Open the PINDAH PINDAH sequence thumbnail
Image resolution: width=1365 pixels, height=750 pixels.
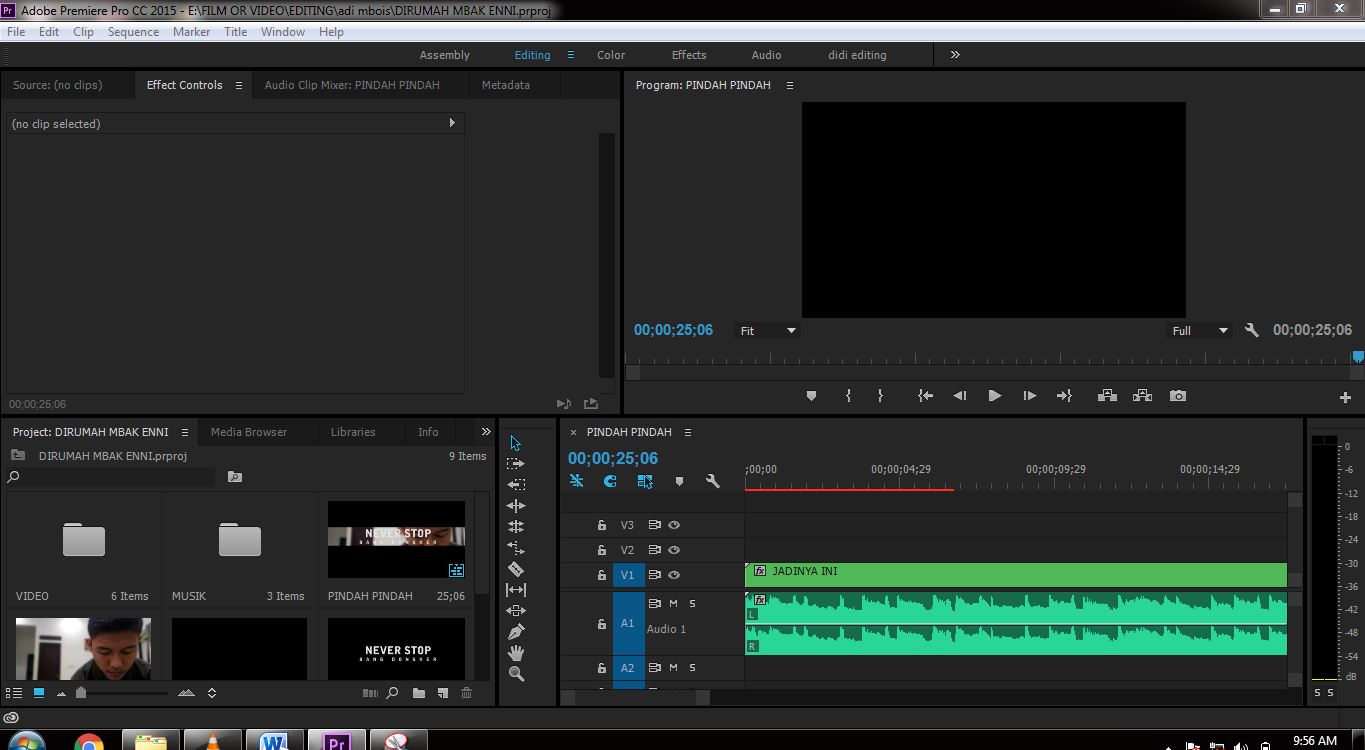click(x=395, y=540)
